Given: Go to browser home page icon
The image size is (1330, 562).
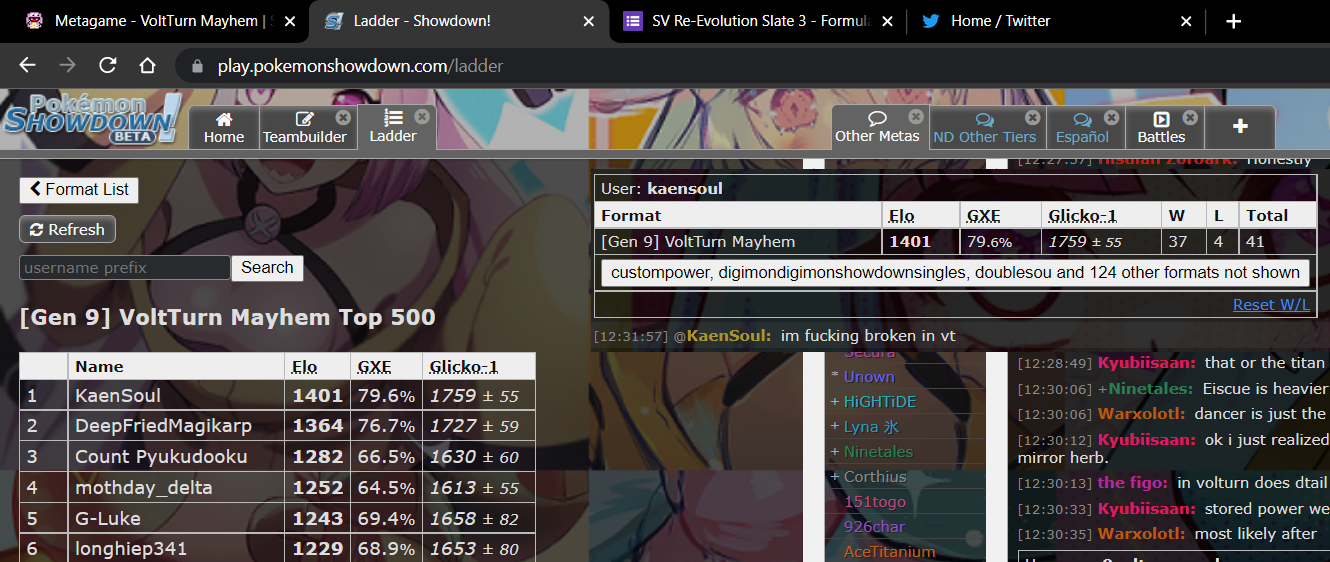Looking at the screenshot, I should 147,66.
